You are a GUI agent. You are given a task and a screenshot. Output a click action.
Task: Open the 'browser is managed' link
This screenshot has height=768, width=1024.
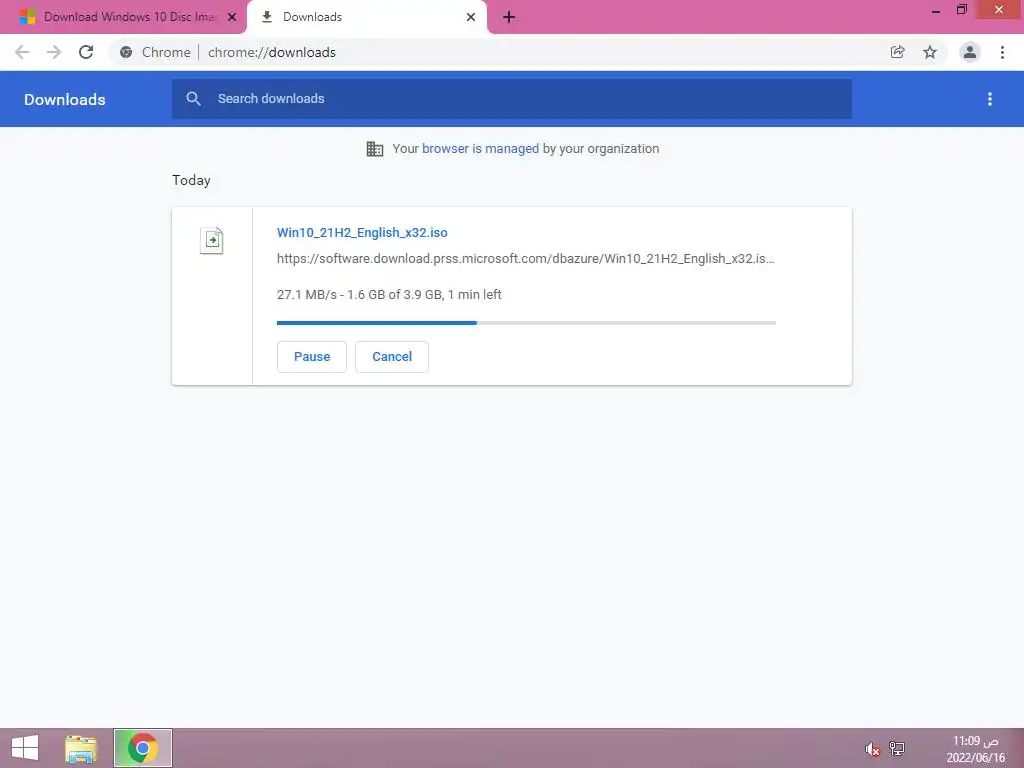[x=481, y=149]
